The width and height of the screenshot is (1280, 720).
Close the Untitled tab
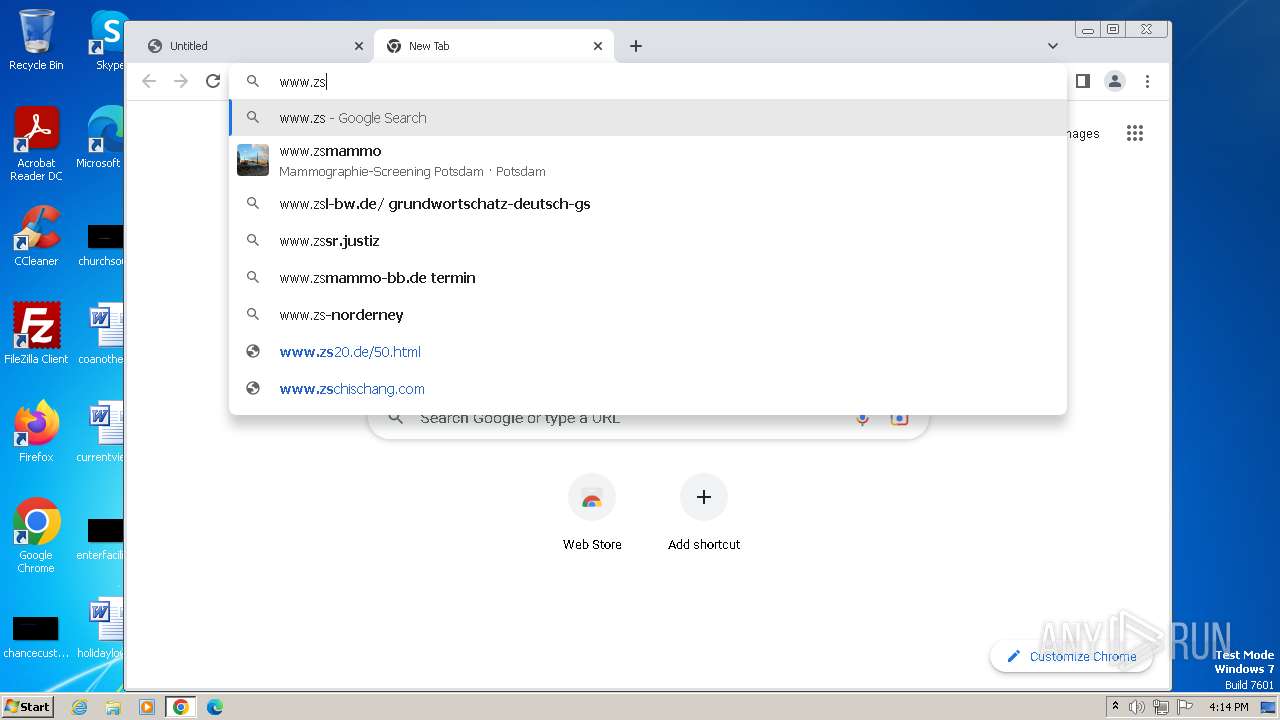[x=359, y=46]
